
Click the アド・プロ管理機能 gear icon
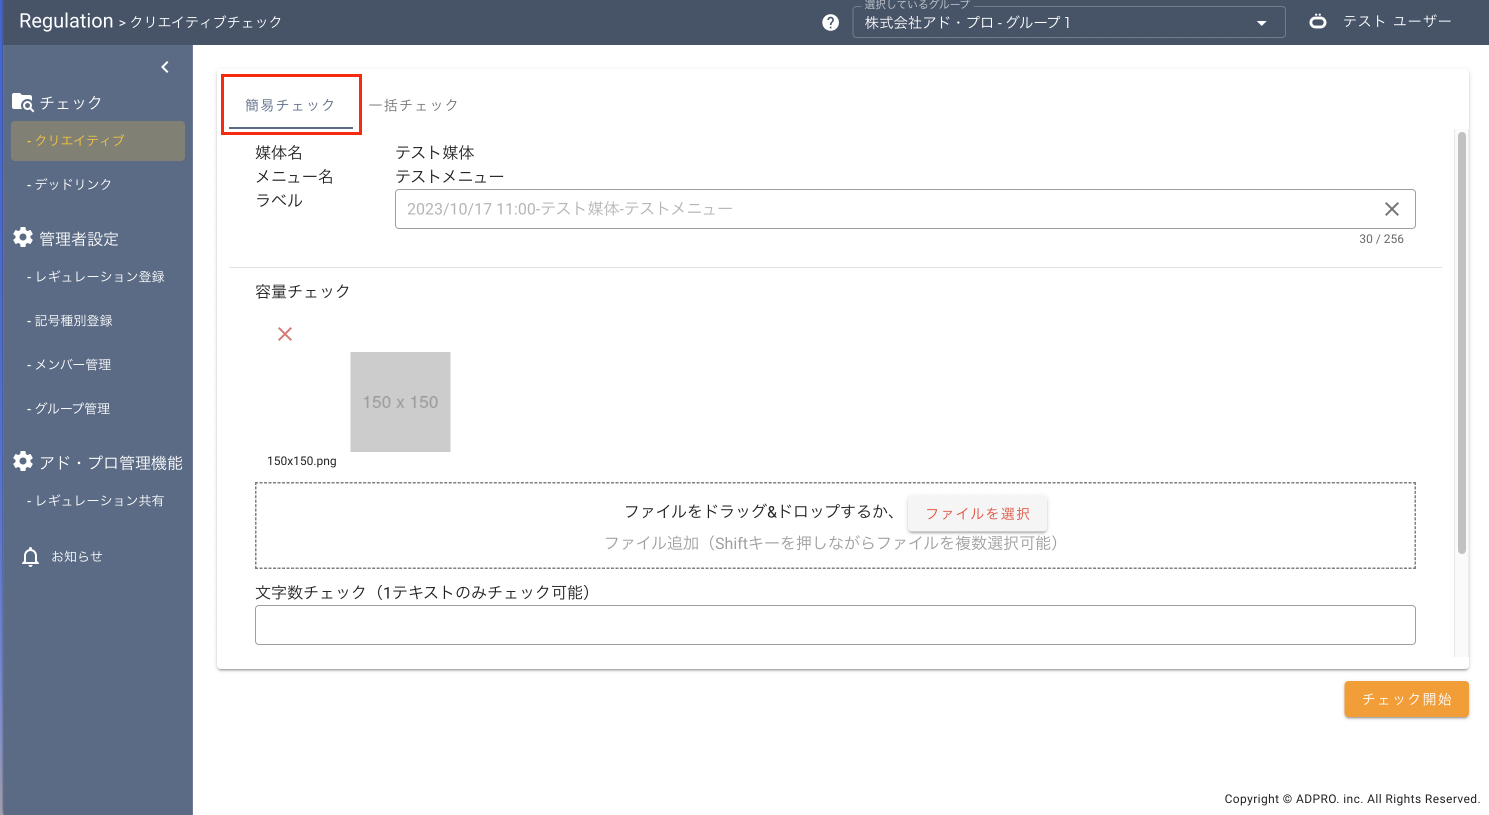tap(23, 461)
